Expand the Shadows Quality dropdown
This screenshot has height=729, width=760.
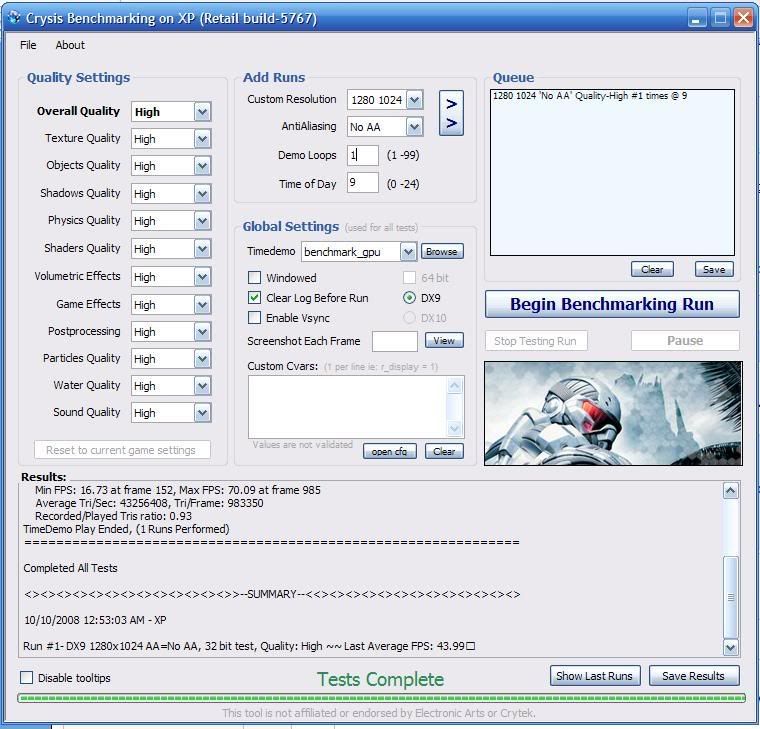[202, 194]
